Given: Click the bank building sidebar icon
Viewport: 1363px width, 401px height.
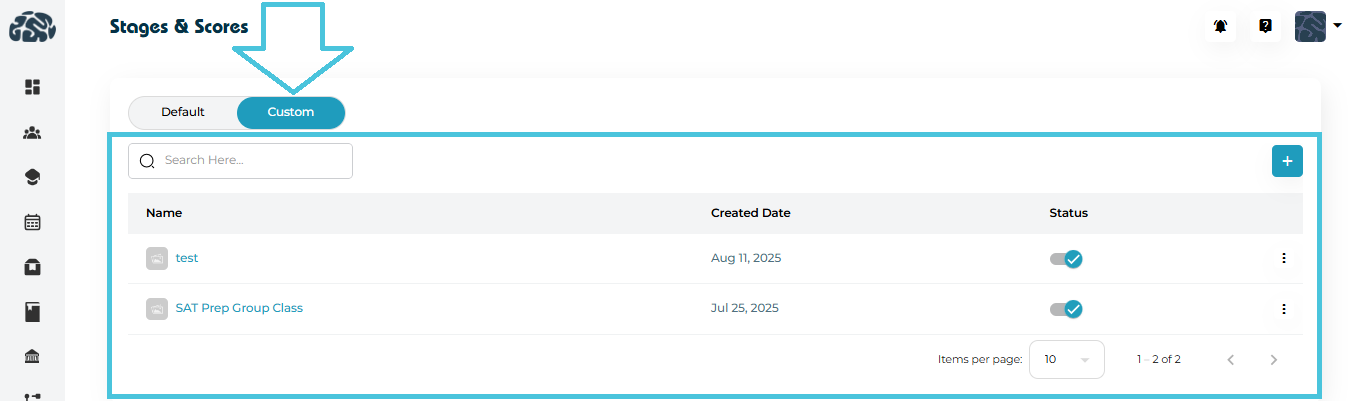Looking at the screenshot, I should (32, 357).
